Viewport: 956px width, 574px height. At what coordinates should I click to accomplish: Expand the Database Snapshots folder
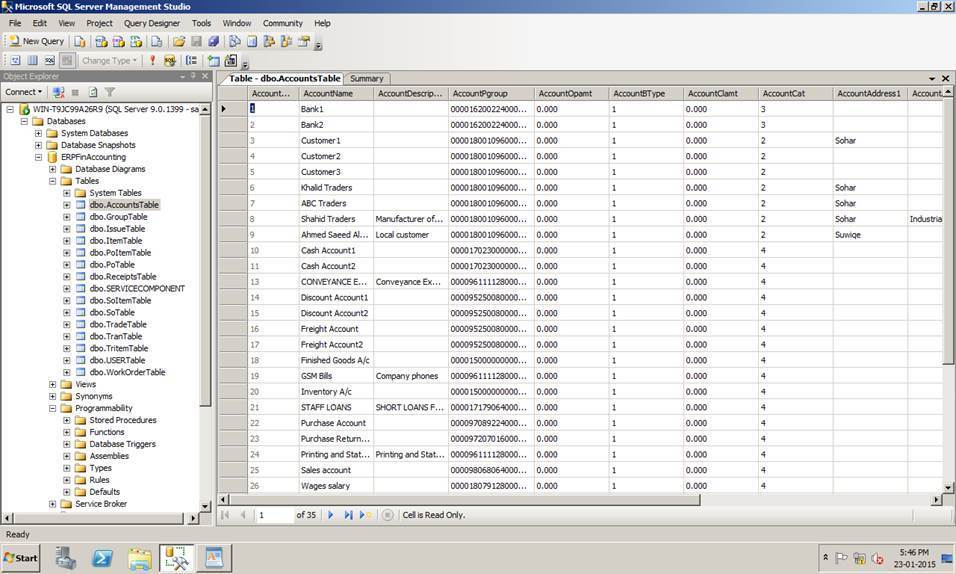(38, 145)
